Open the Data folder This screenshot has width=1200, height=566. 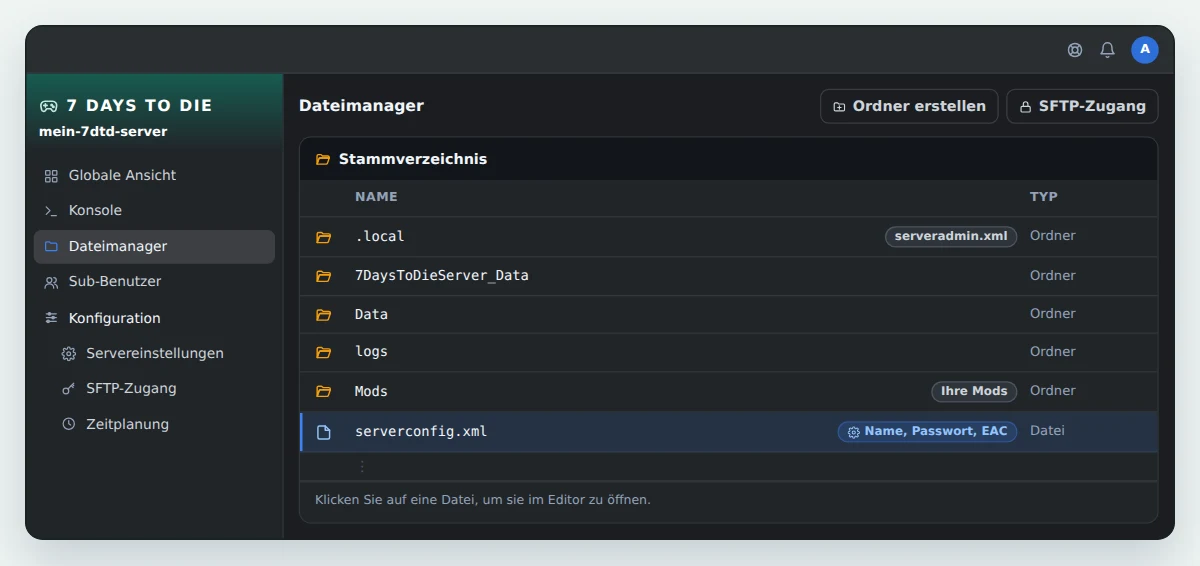(x=728, y=315)
